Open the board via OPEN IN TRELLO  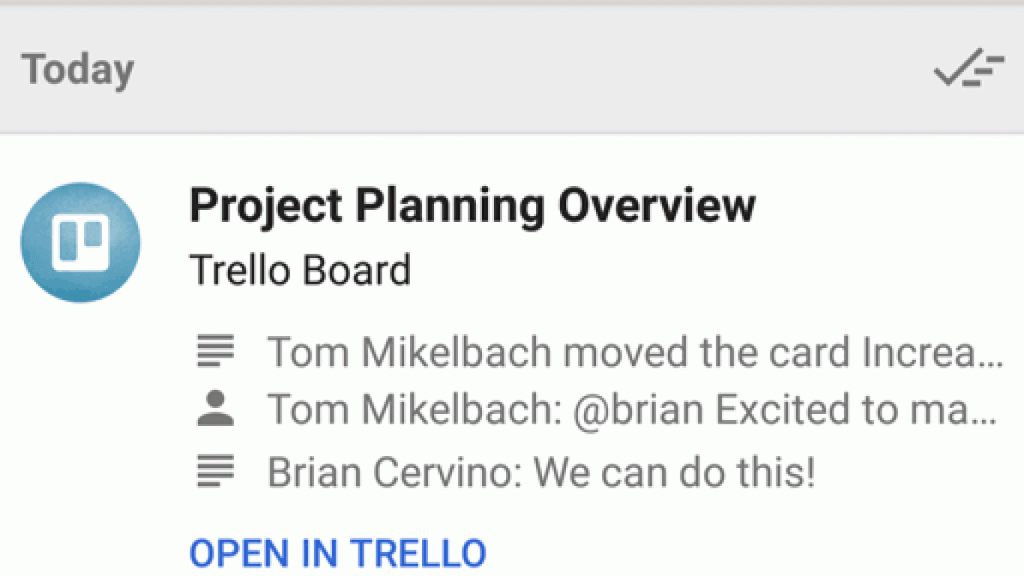pyautogui.click(x=337, y=551)
